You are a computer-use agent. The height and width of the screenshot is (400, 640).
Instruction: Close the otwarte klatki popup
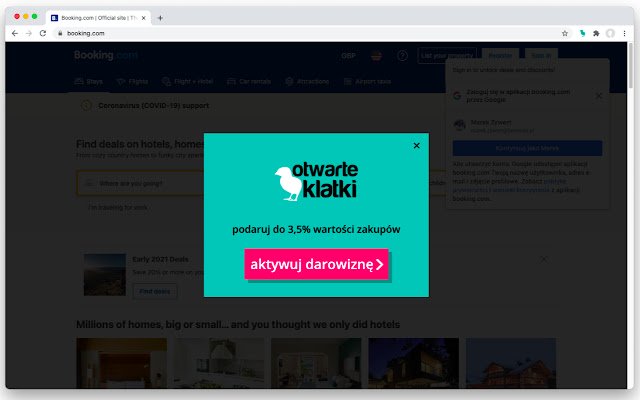coord(416,145)
